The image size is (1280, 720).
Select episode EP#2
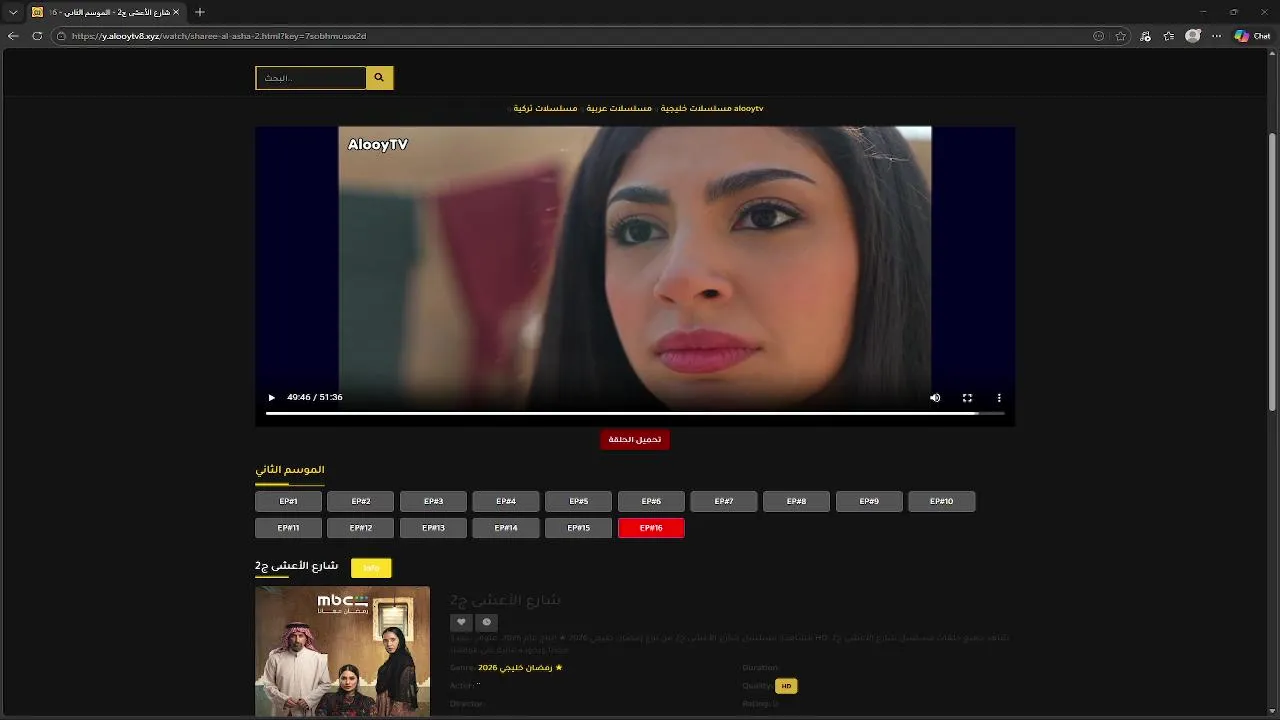[360, 501]
